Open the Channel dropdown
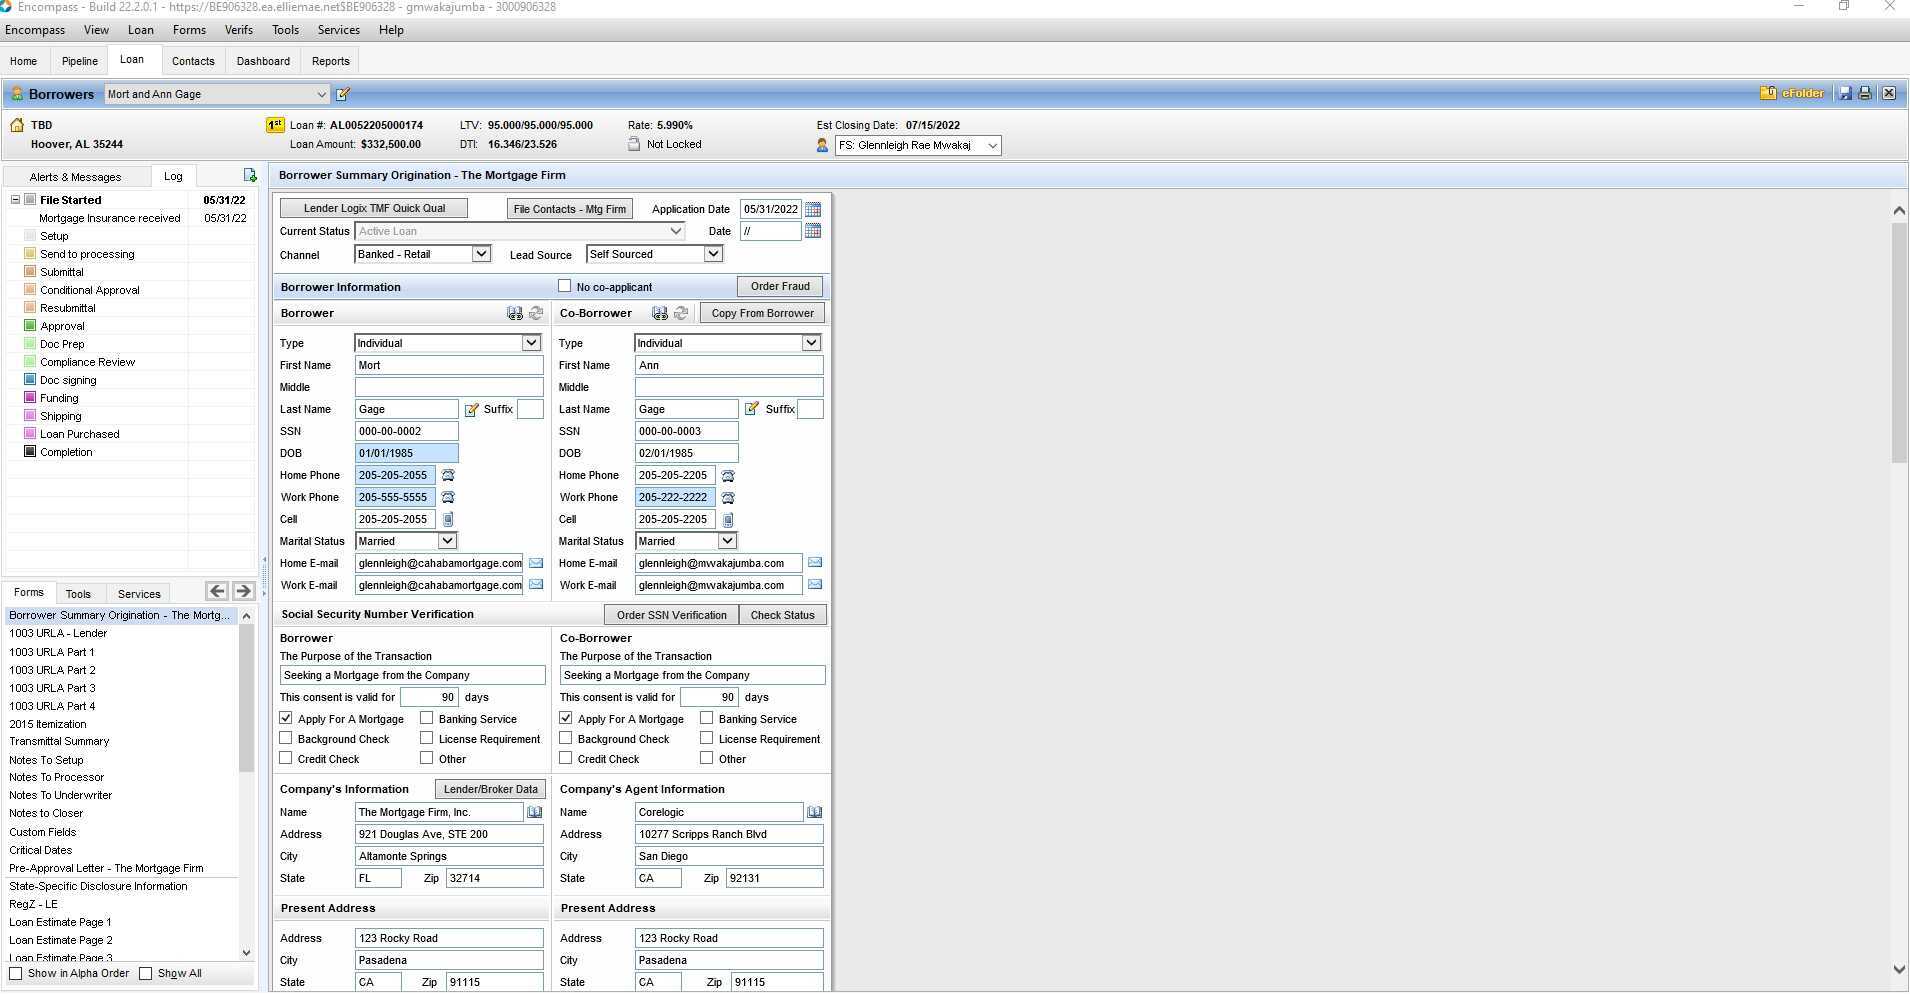Image resolution: width=1910 pixels, height=996 pixels. (x=481, y=253)
